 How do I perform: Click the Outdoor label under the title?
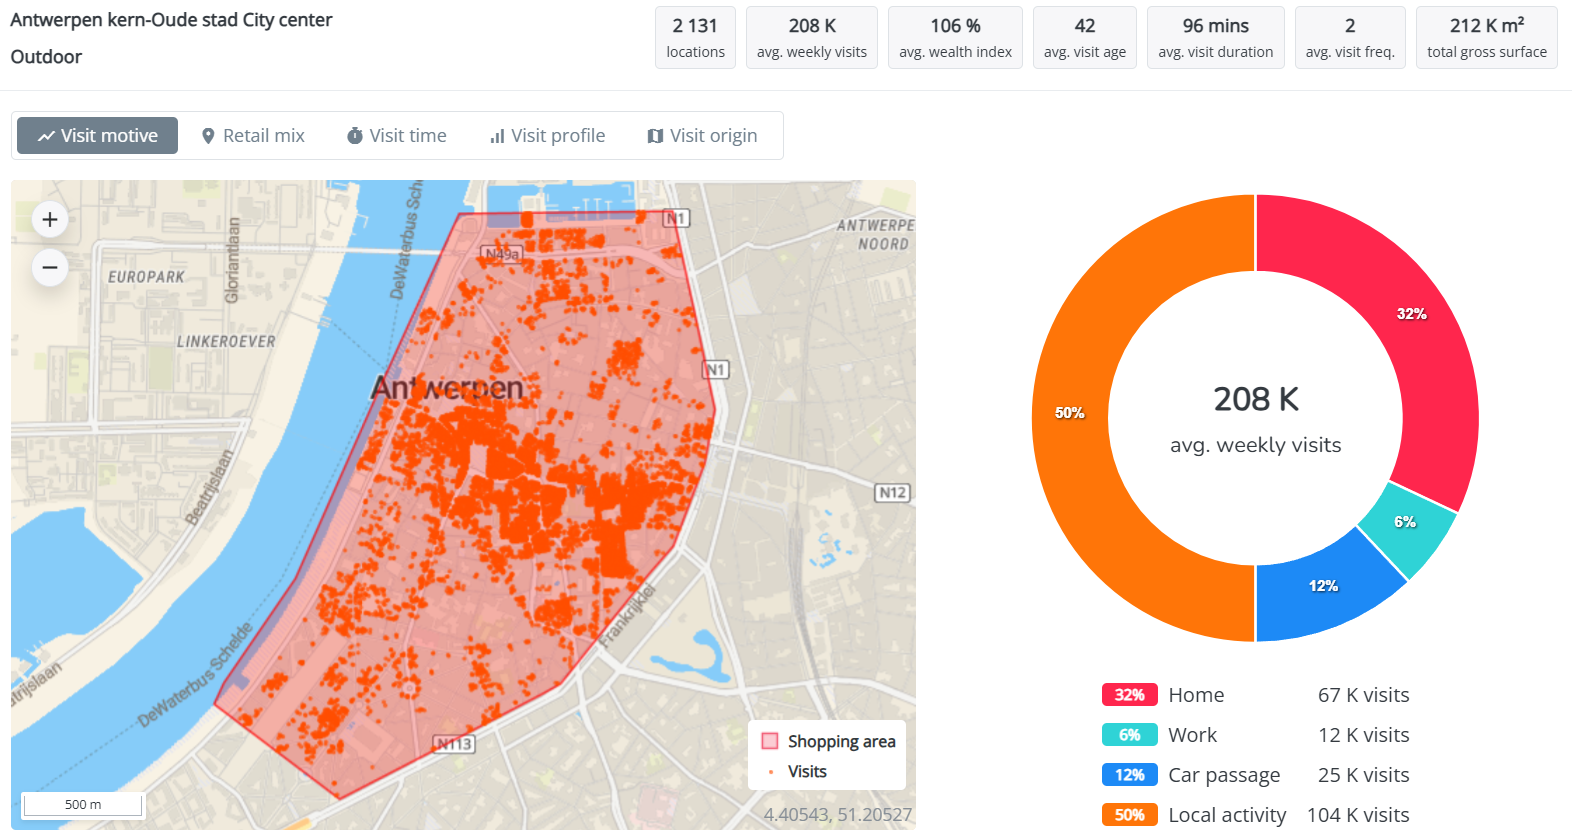pos(46,57)
